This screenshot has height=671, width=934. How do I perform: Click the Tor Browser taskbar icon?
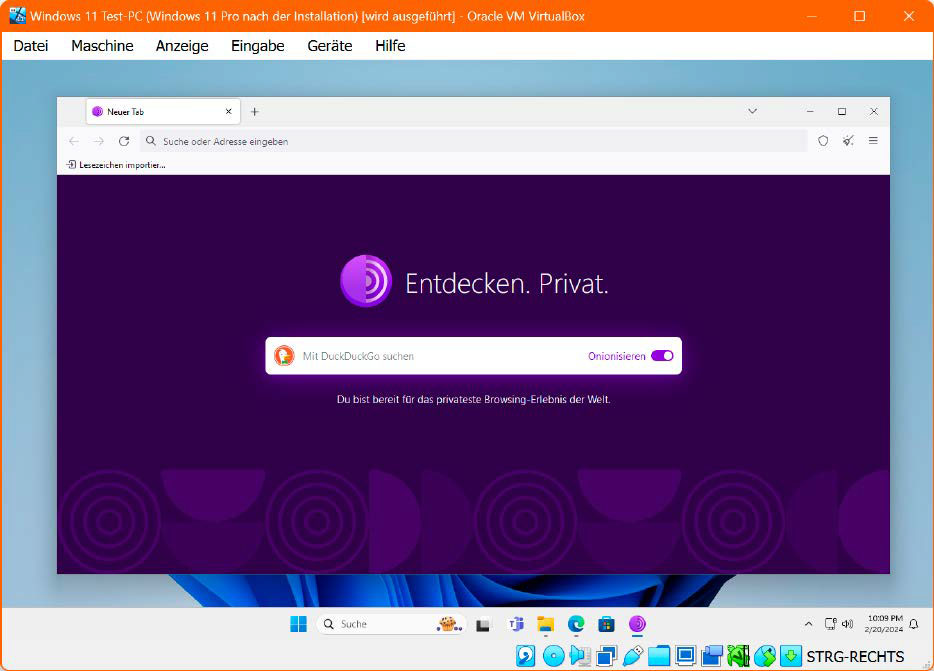click(637, 624)
